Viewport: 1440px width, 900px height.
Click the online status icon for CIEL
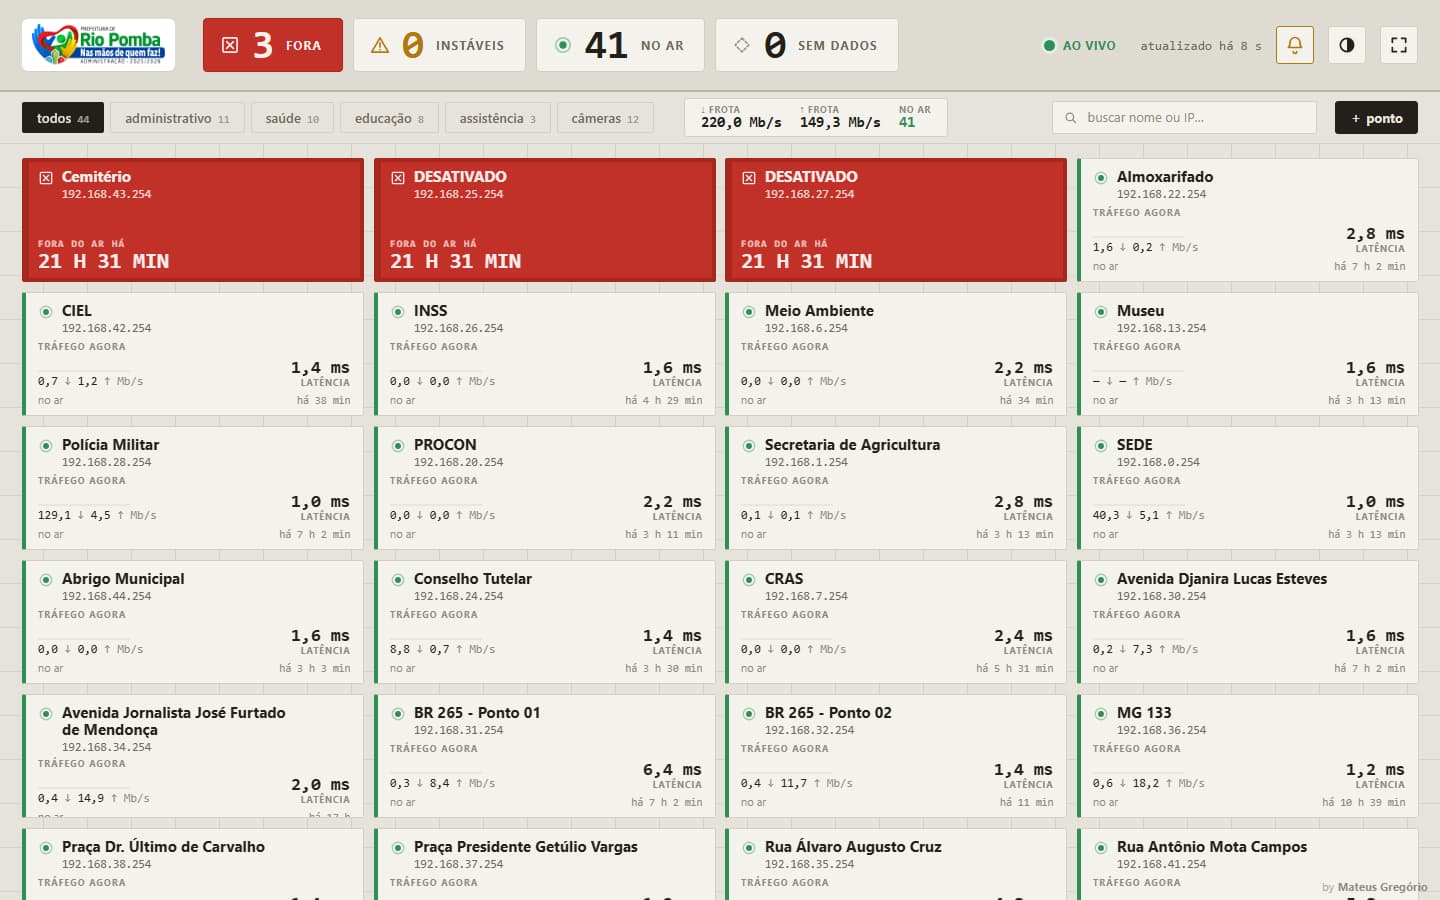click(x=46, y=312)
